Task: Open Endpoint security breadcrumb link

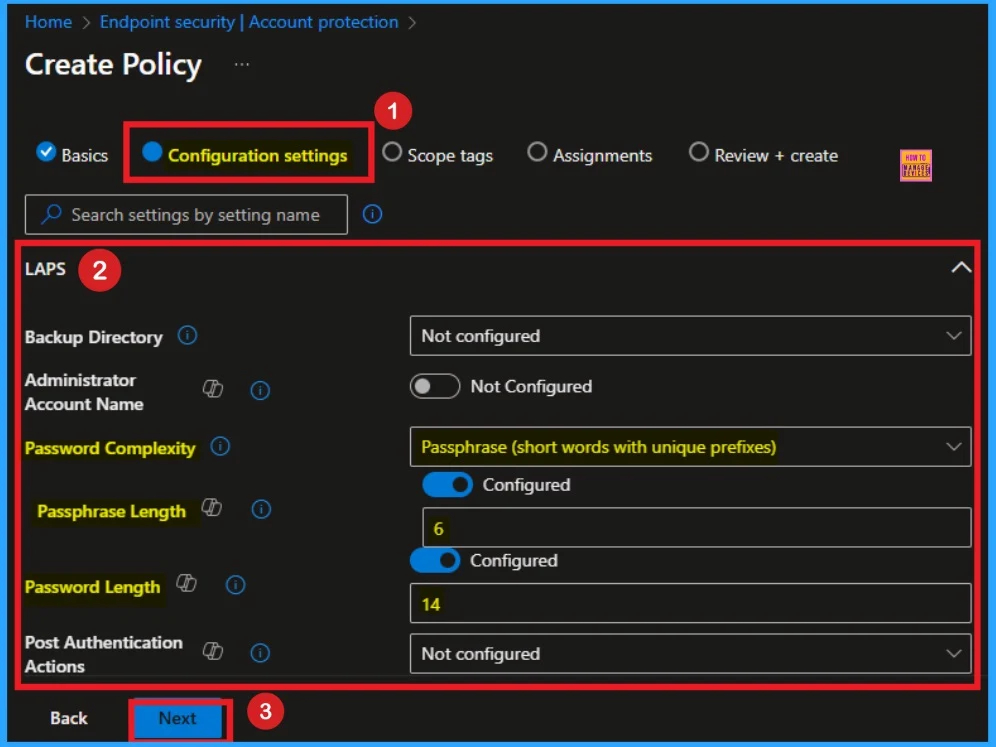Action: pos(249,22)
